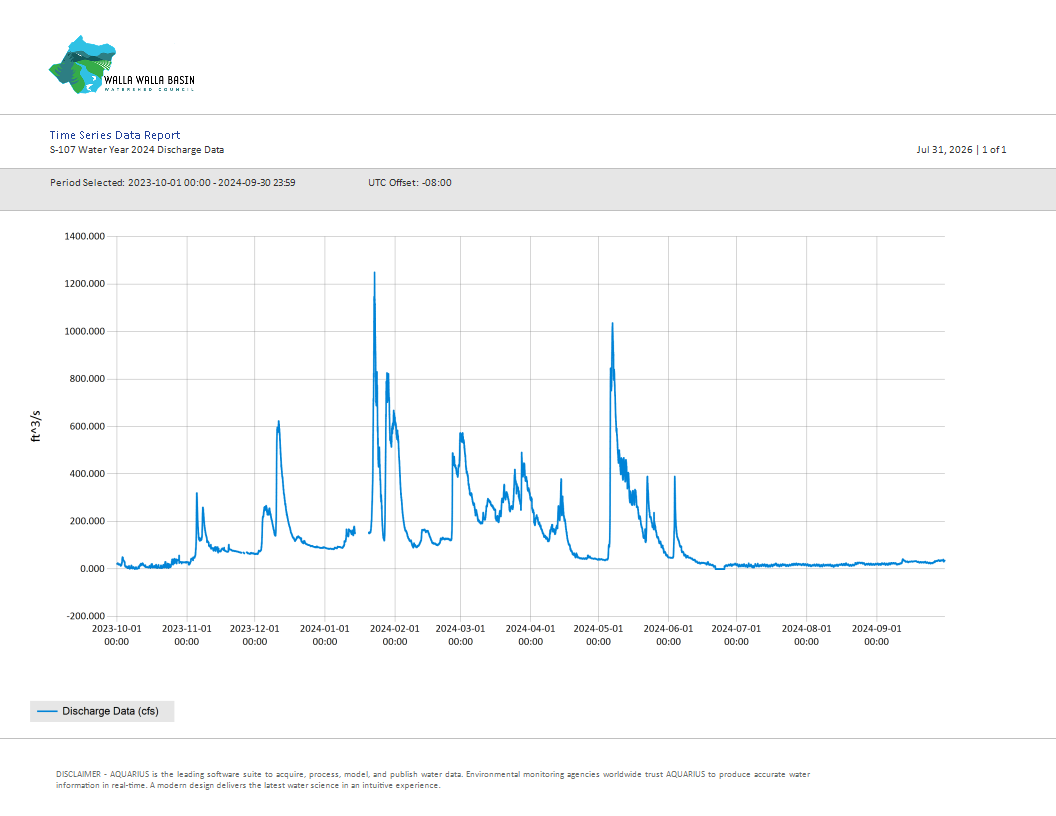This screenshot has height=816, width=1056.
Task: Click the DISCLAIMER AQUARIUS footer text
Action: pos(433,780)
